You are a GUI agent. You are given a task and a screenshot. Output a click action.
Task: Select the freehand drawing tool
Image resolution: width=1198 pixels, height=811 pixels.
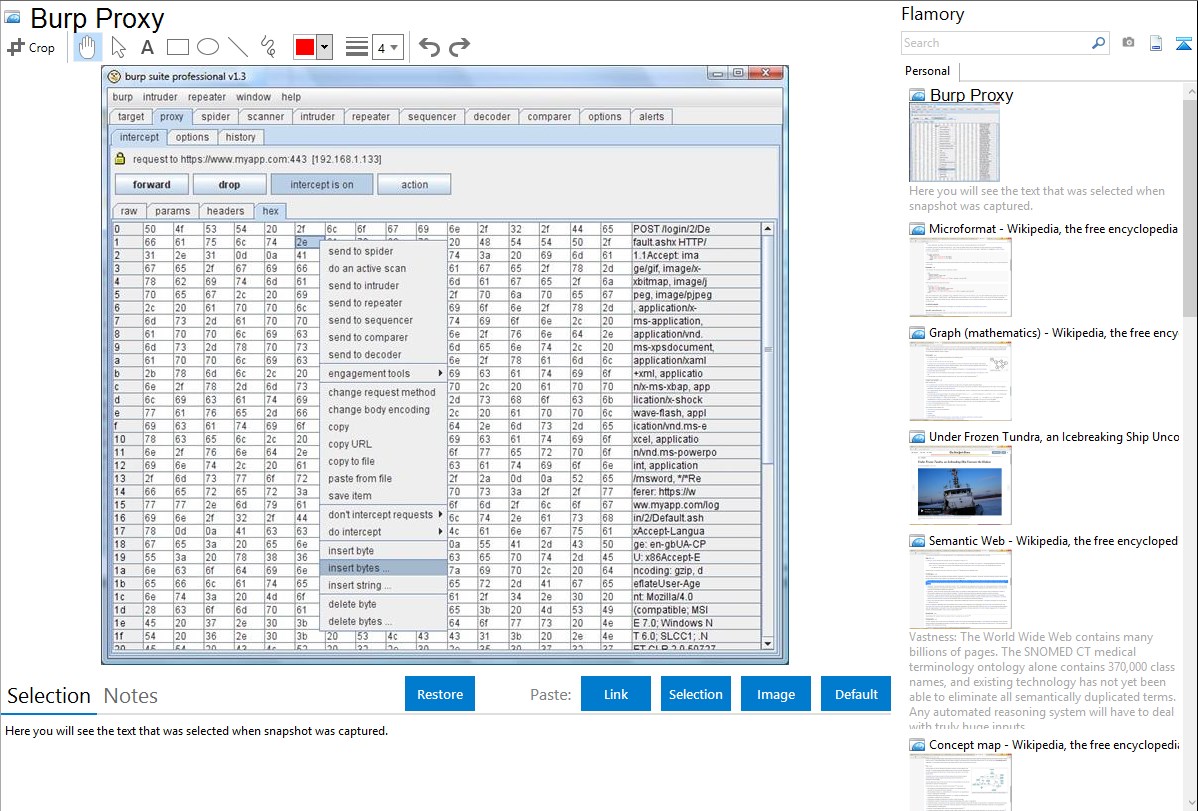tap(268, 47)
